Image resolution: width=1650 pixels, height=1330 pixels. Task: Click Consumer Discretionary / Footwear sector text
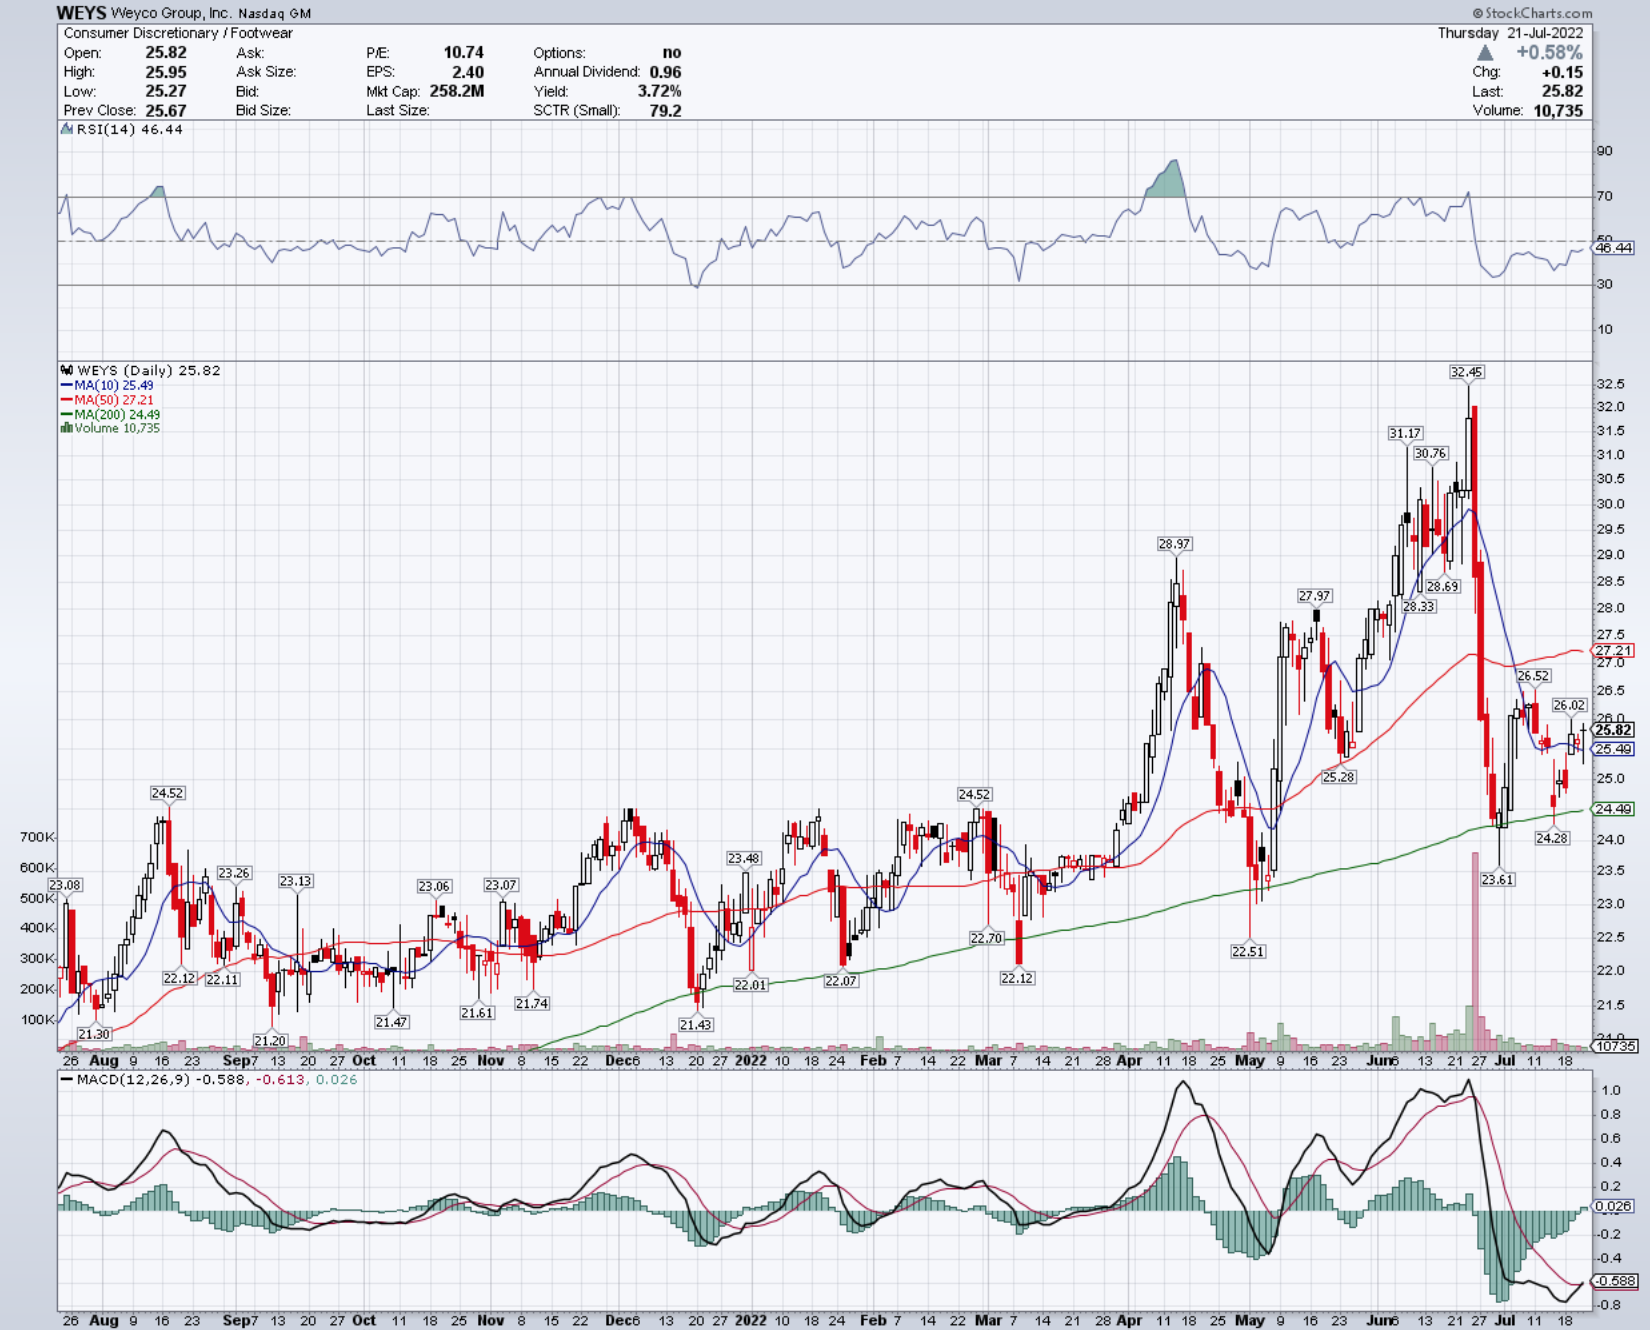[x=178, y=33]
